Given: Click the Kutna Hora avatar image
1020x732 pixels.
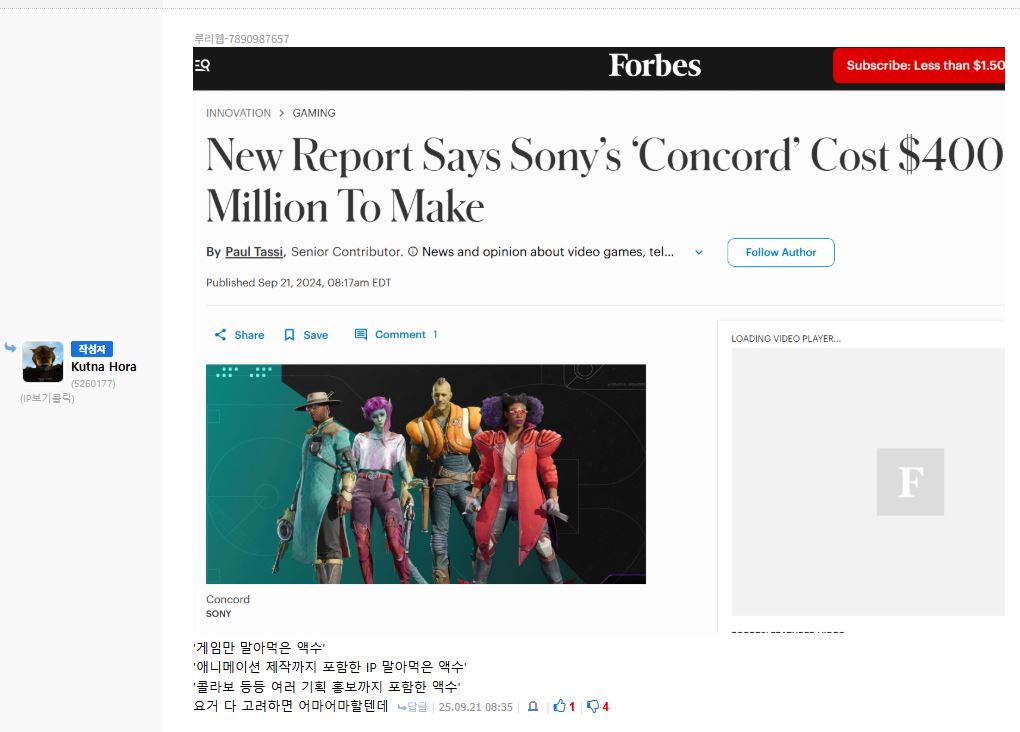Looking at the screenshot, I should [x=43, y=362].
